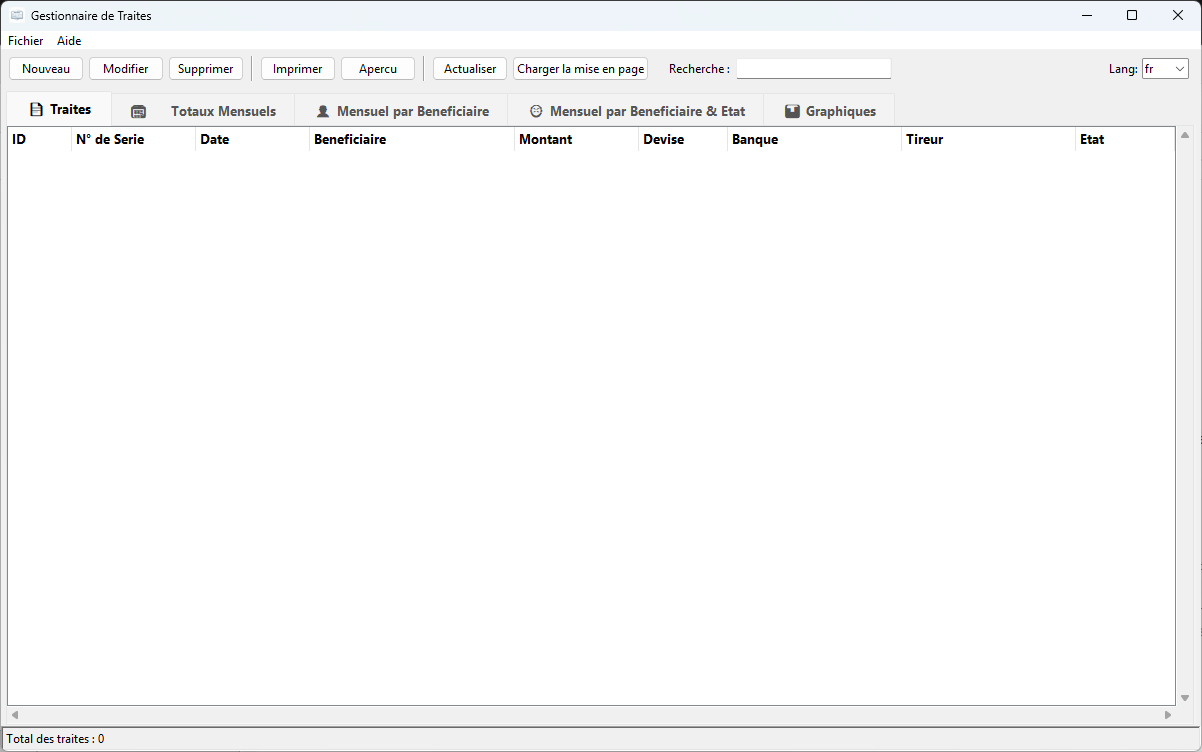Open the Fichier menu
This screenshot has width=1202, height=752.
26,41
